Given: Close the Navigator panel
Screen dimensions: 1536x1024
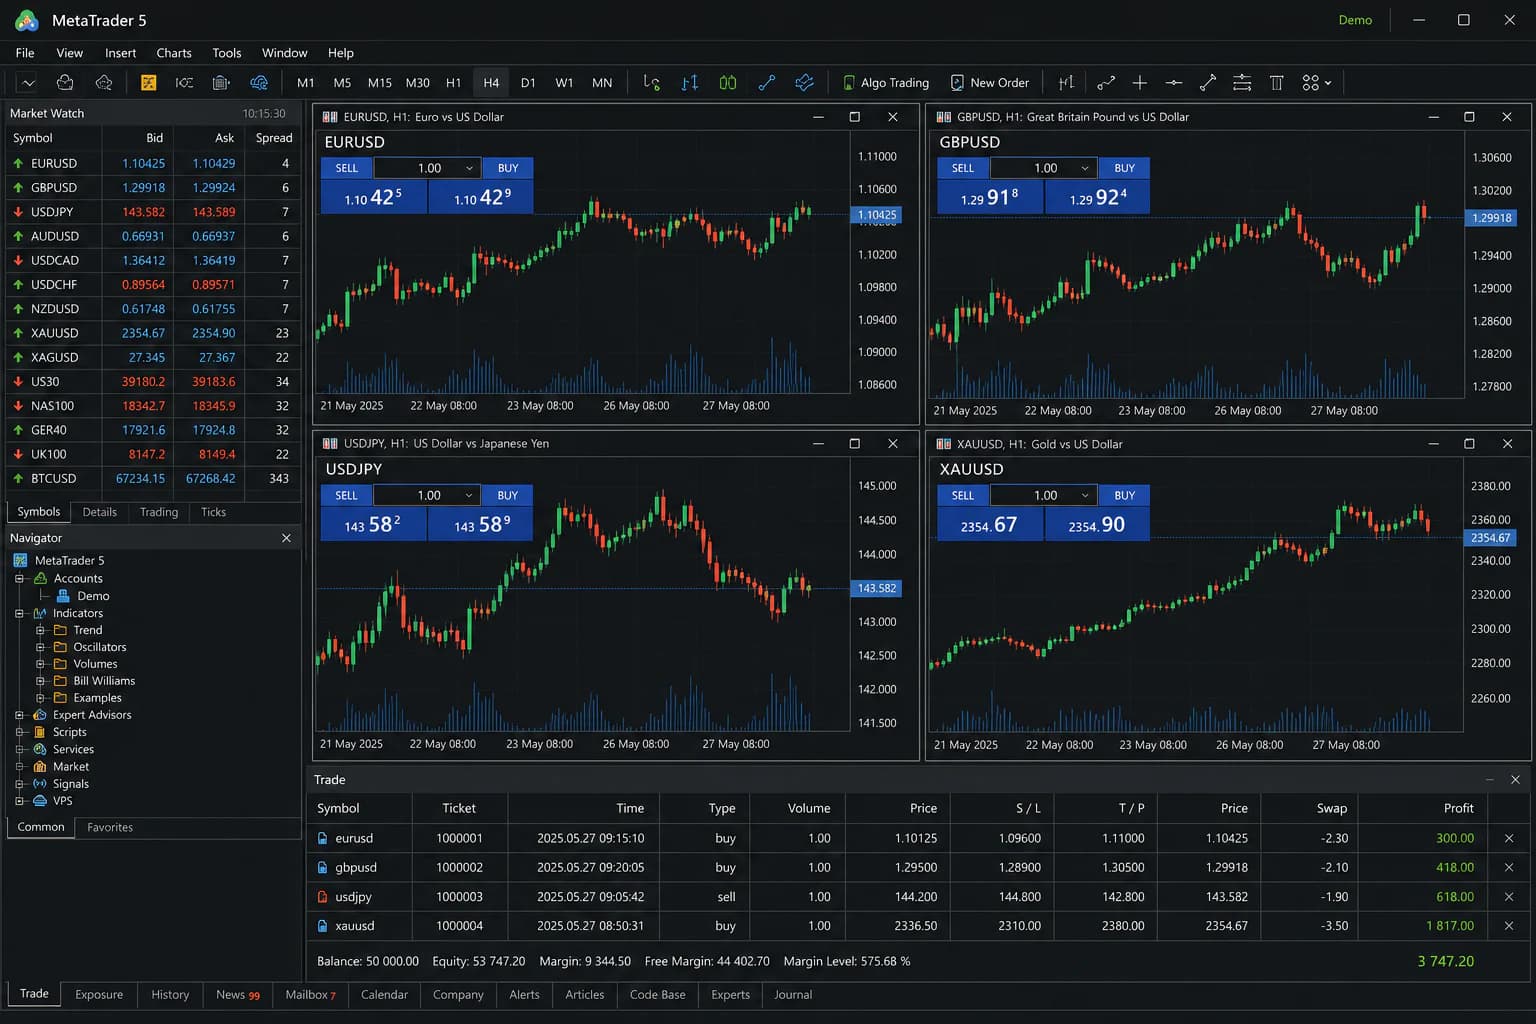Looking at the screenshot, I should (286, 538).
